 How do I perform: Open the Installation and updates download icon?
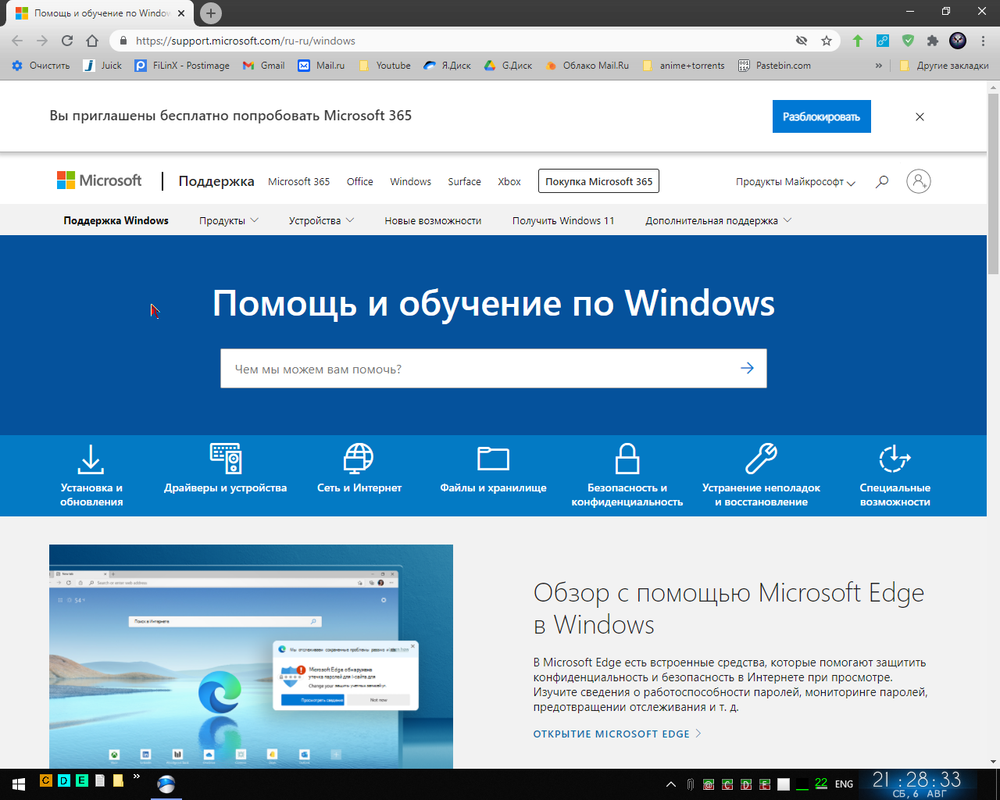tap(91, 459)
